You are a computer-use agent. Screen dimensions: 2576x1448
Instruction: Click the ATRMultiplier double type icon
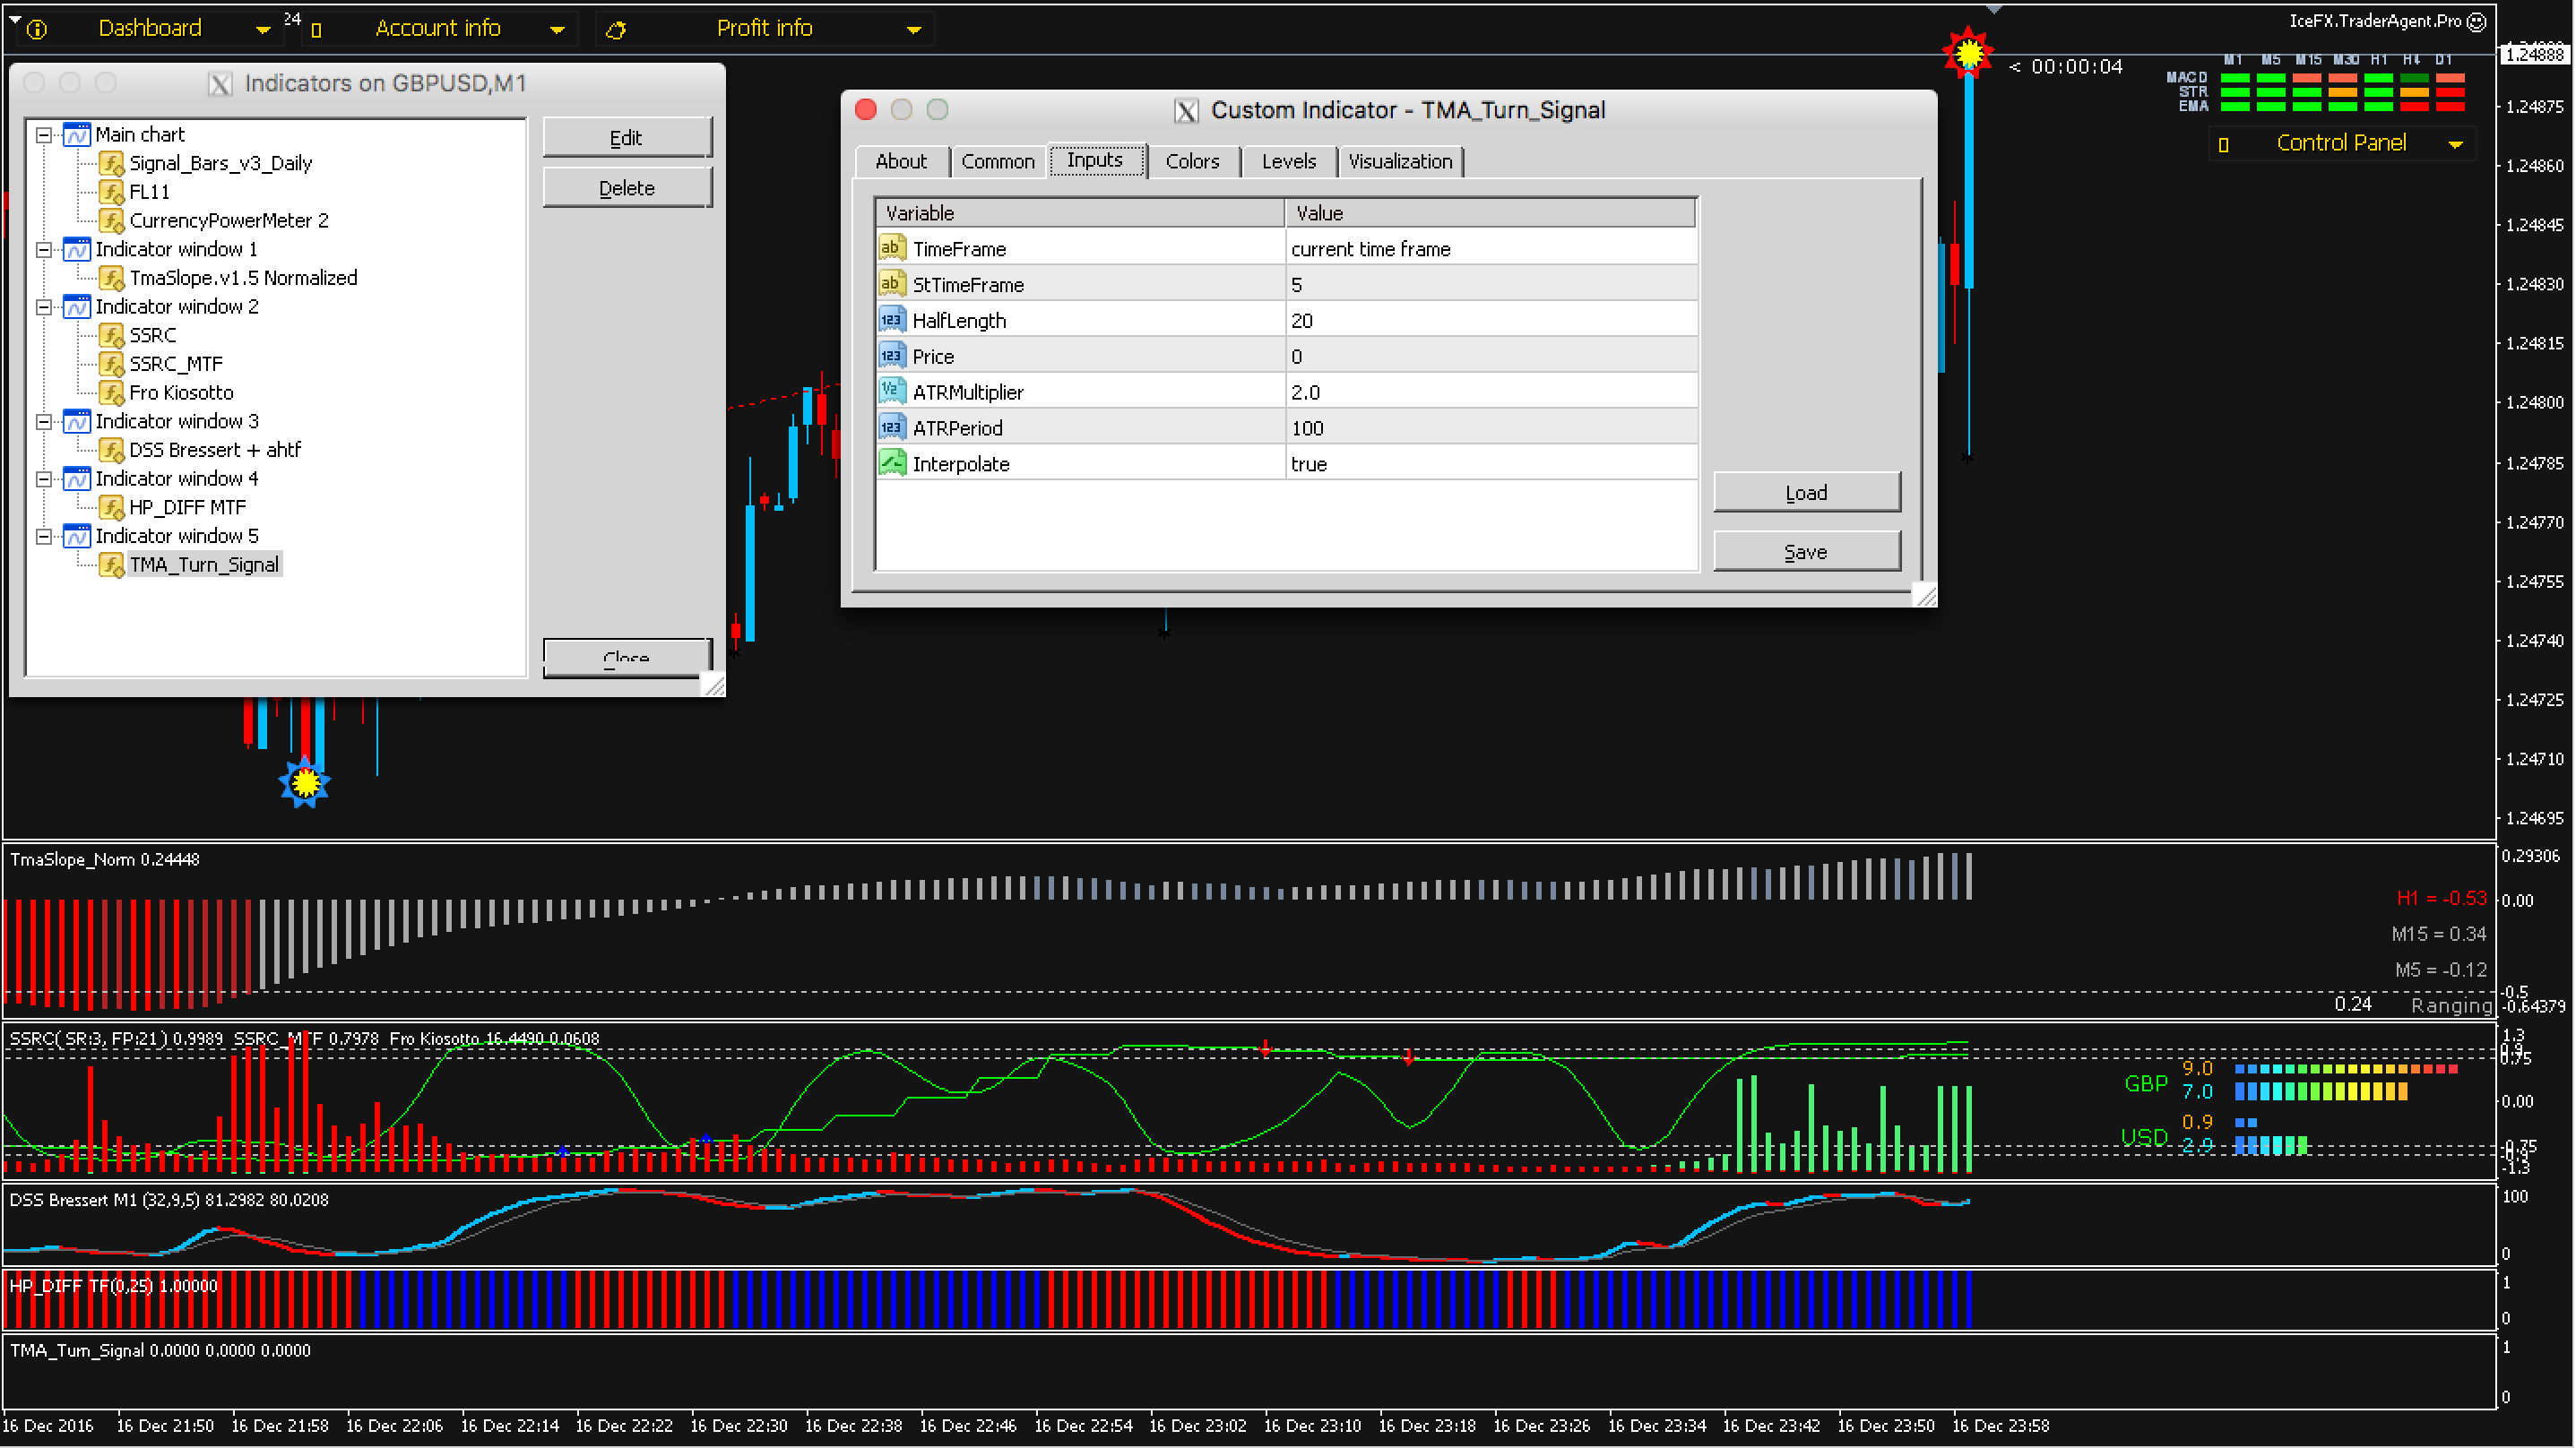click(x=891, y=391)
